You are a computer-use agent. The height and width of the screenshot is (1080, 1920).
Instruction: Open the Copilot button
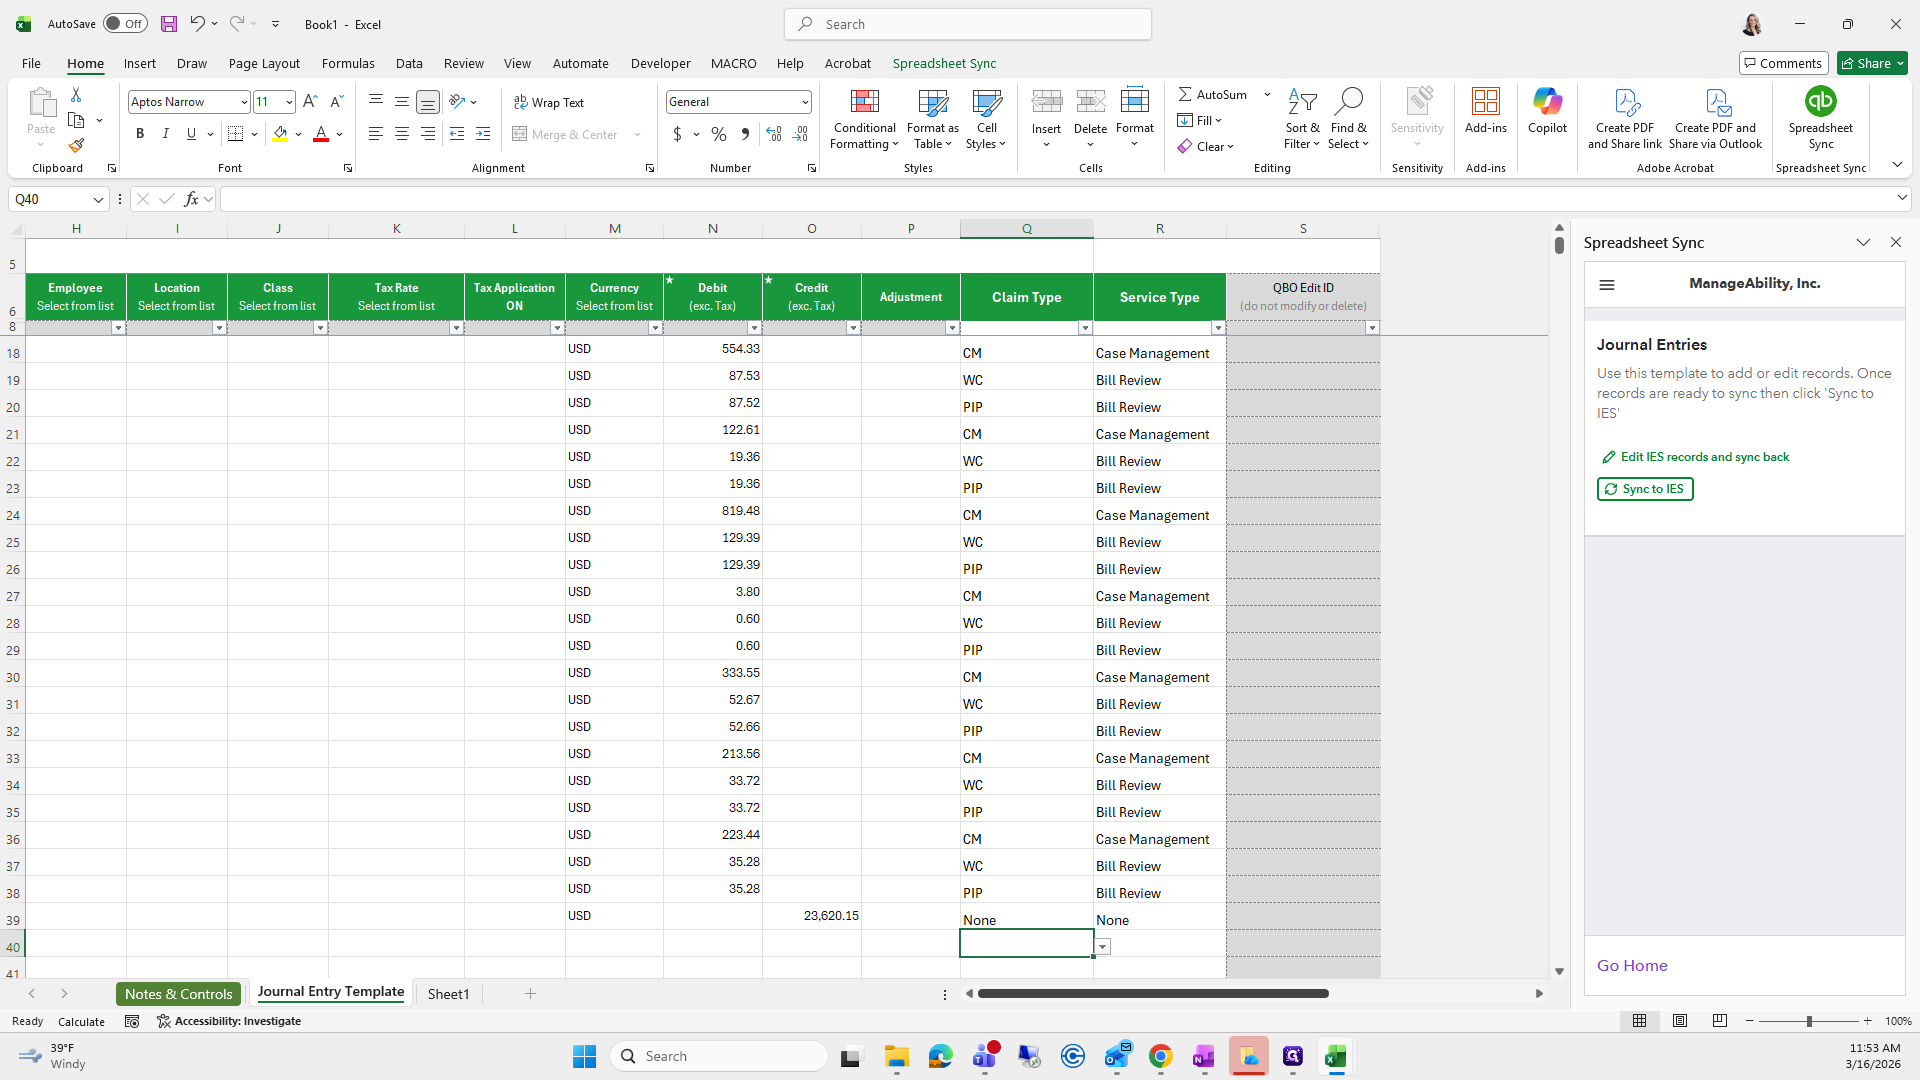[x=1547, y=110]
